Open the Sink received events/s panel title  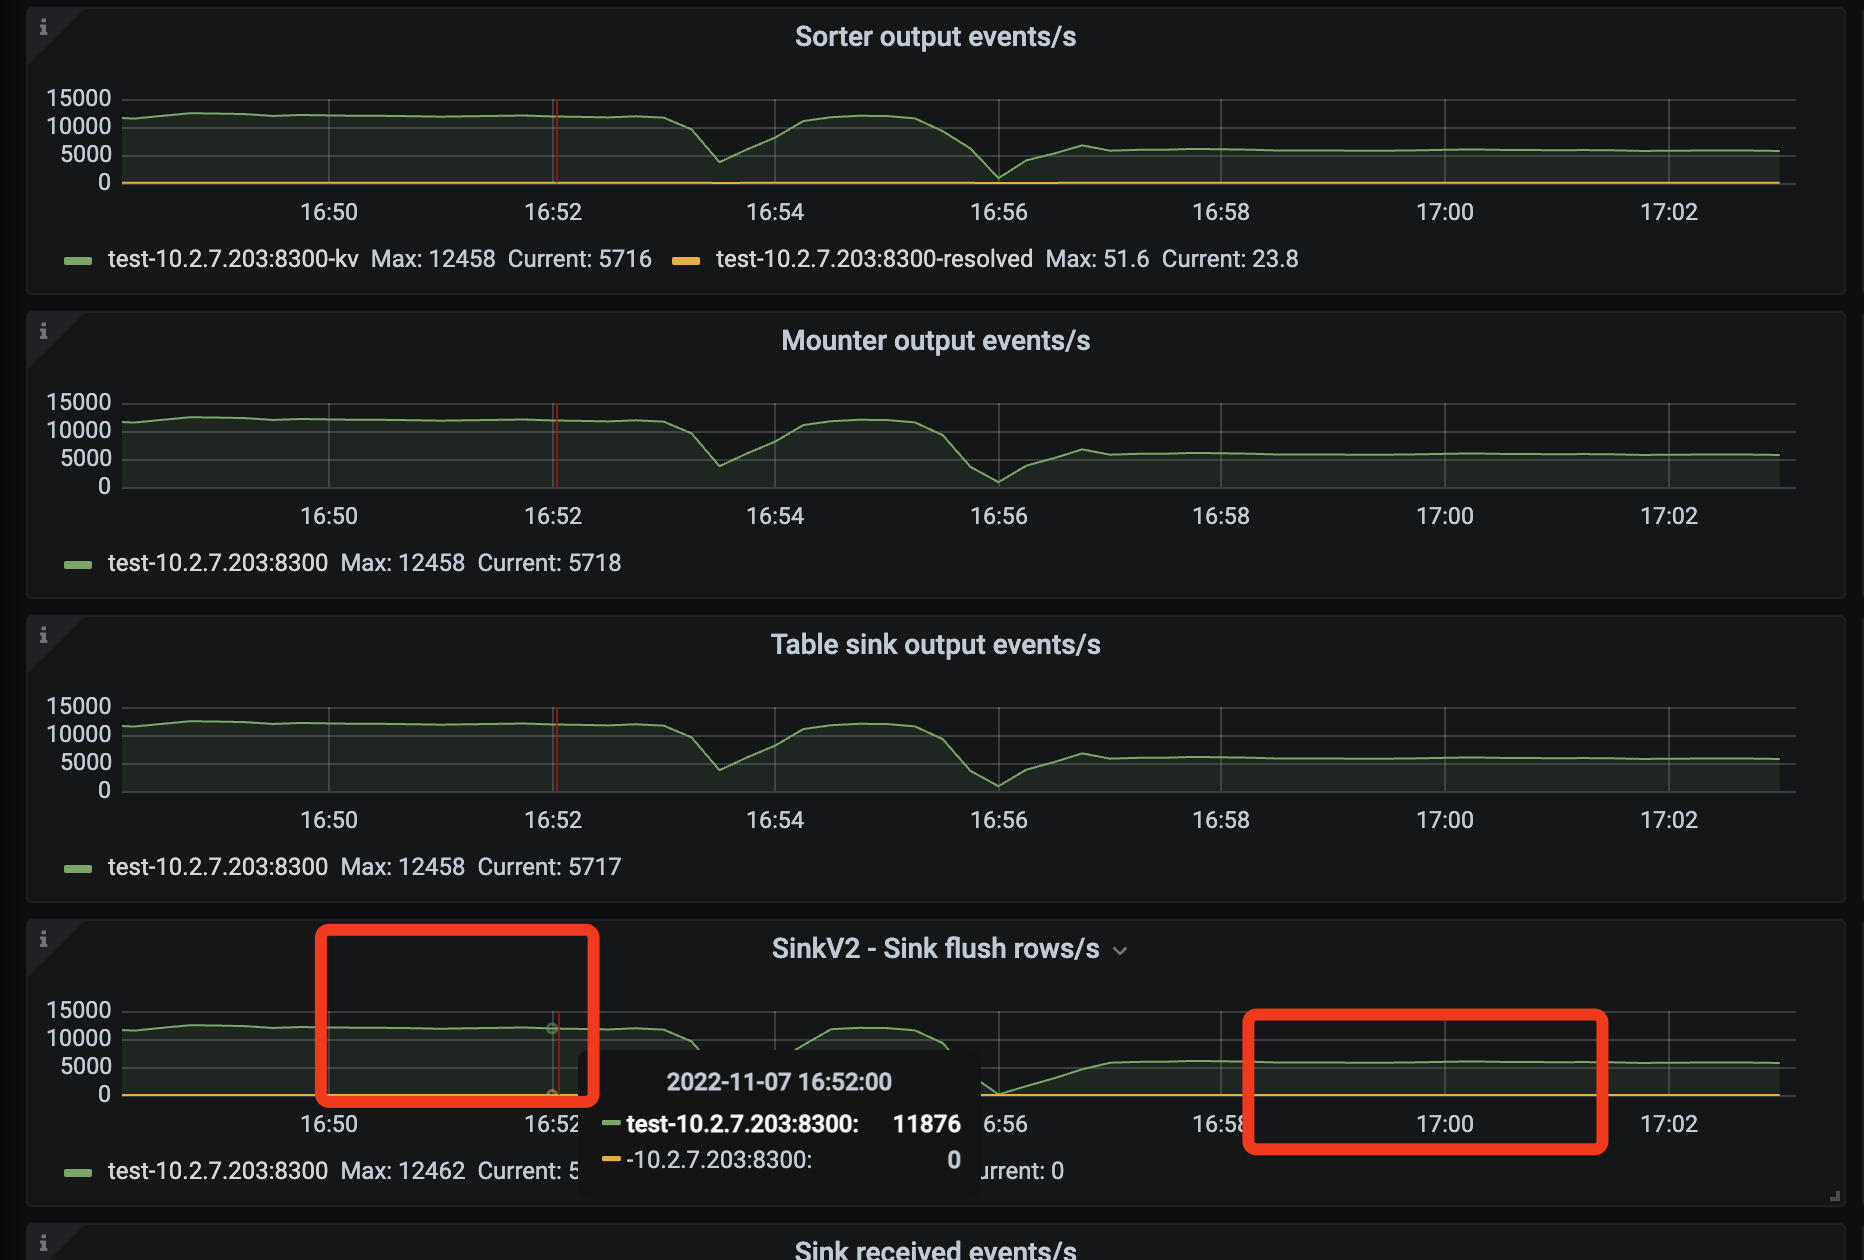[935, 1248]
